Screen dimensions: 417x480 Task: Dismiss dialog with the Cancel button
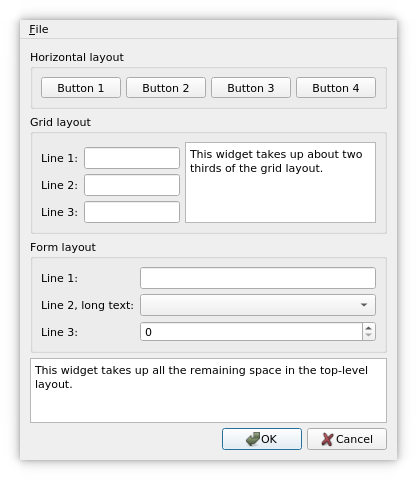pos(347,439)
